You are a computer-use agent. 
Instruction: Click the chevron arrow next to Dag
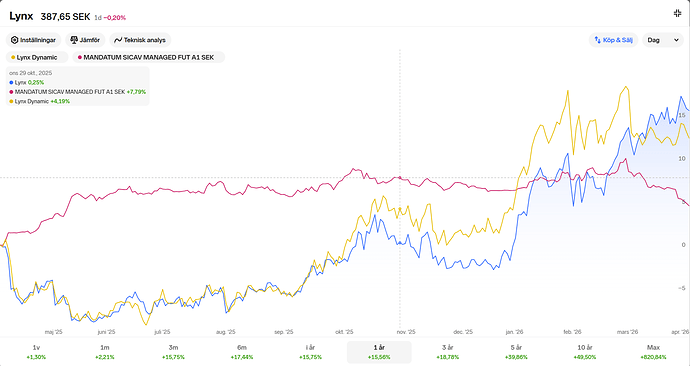coord(676,40)
